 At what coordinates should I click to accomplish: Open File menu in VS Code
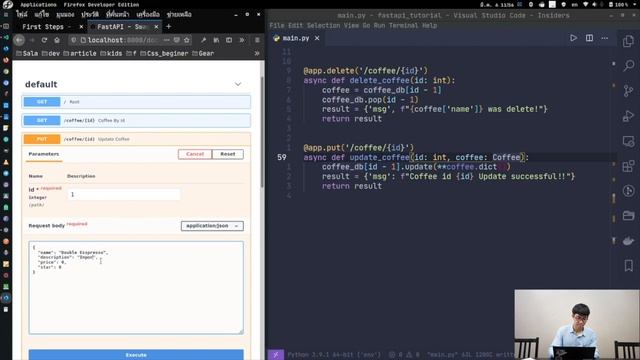[x=276, y=25]
